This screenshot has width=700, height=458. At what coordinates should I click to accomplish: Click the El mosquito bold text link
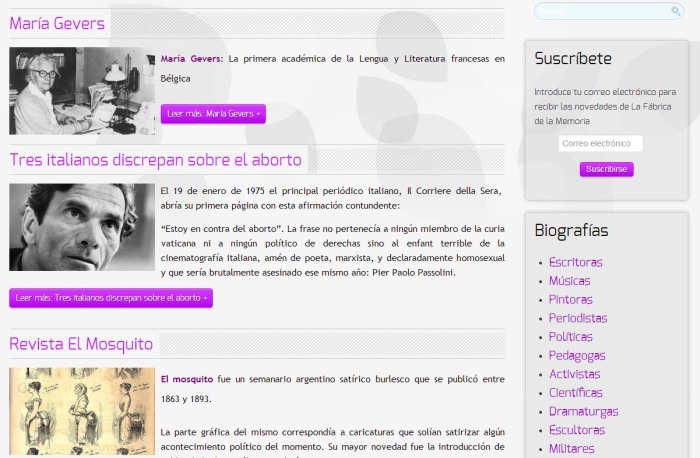pos(187,379)
